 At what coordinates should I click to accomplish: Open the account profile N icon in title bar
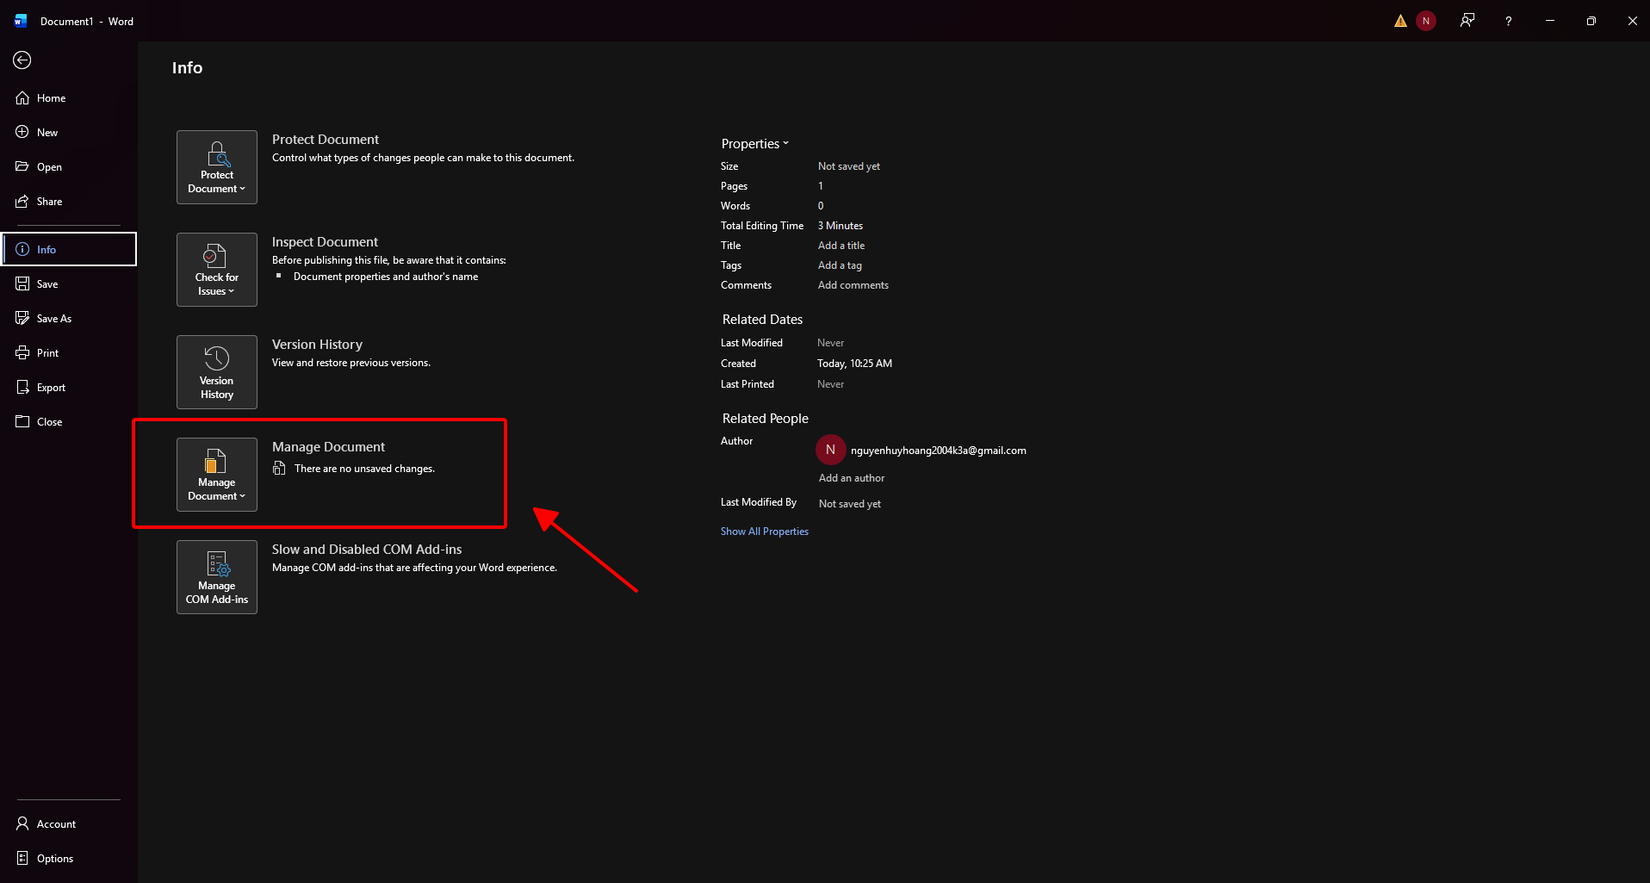click(1426, 21)
